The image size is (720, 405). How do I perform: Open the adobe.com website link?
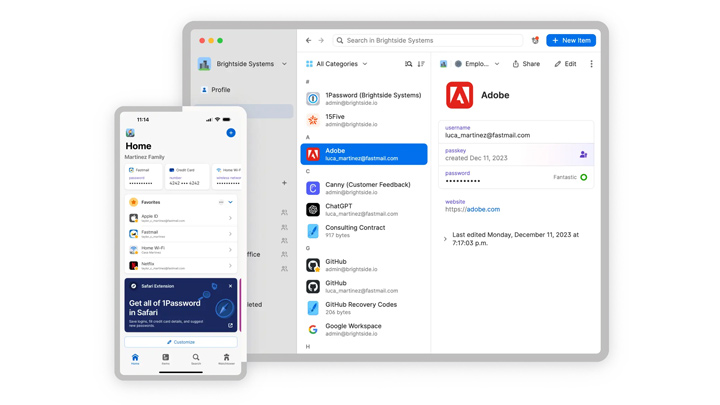point(483,209)
